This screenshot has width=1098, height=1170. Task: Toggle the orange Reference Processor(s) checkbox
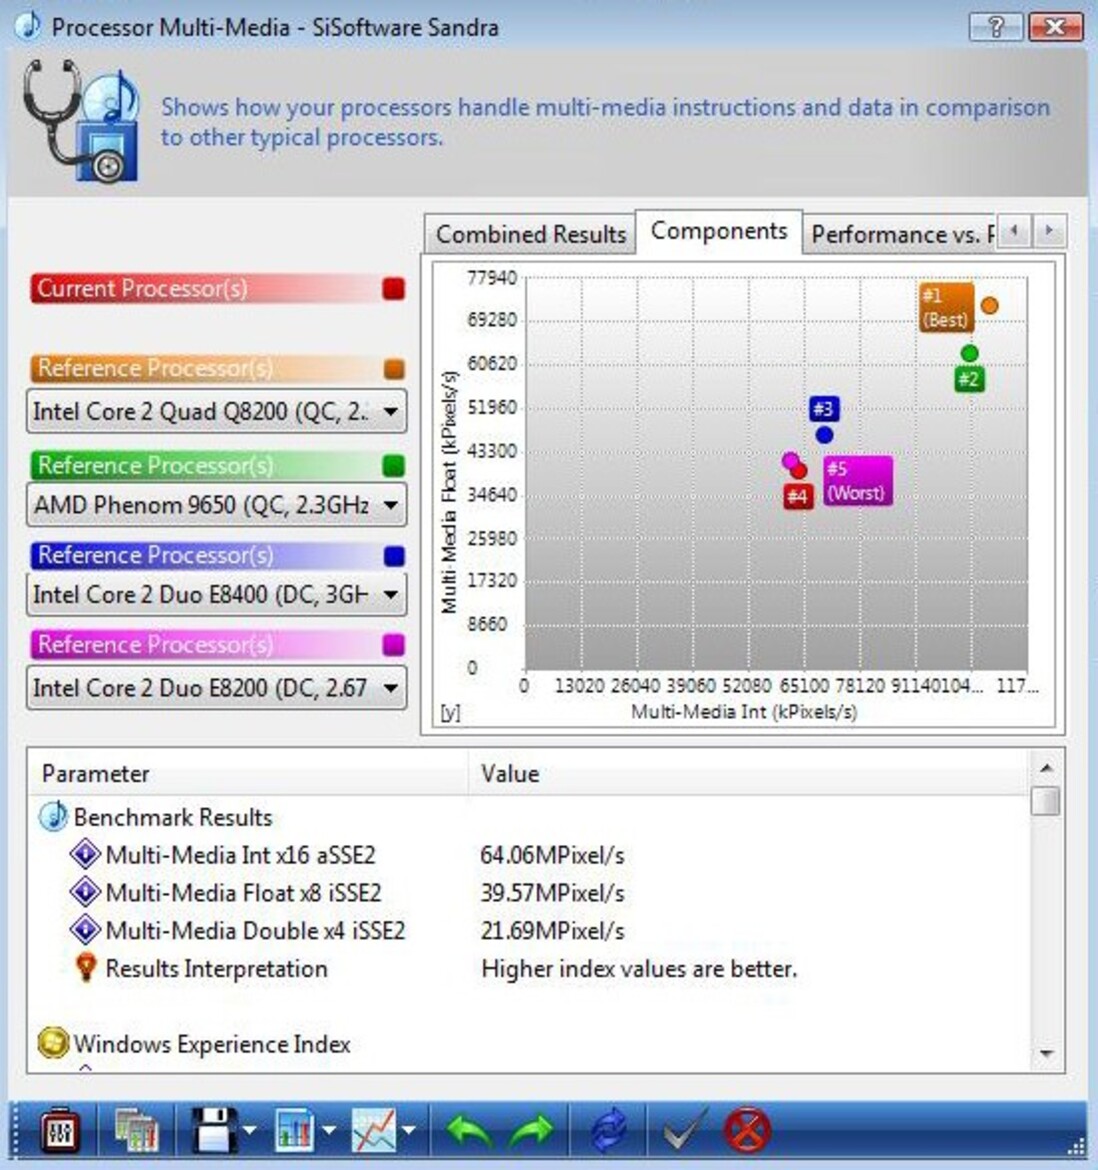coord(394,369)
